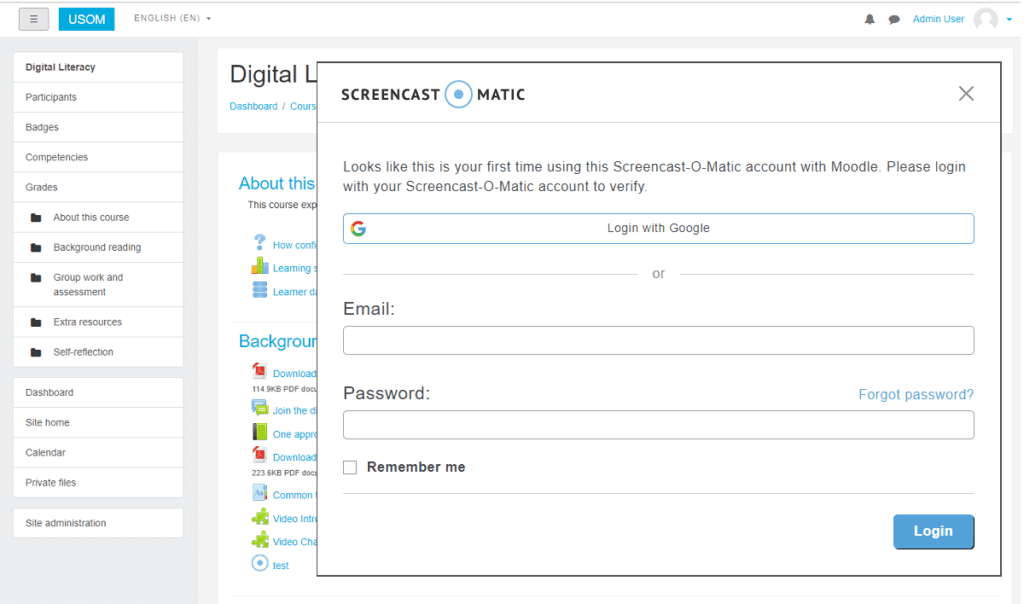Screen dimensions: 1024x604
Task: Click the folder icon for Self-reflection
Action: click(36, 352)
